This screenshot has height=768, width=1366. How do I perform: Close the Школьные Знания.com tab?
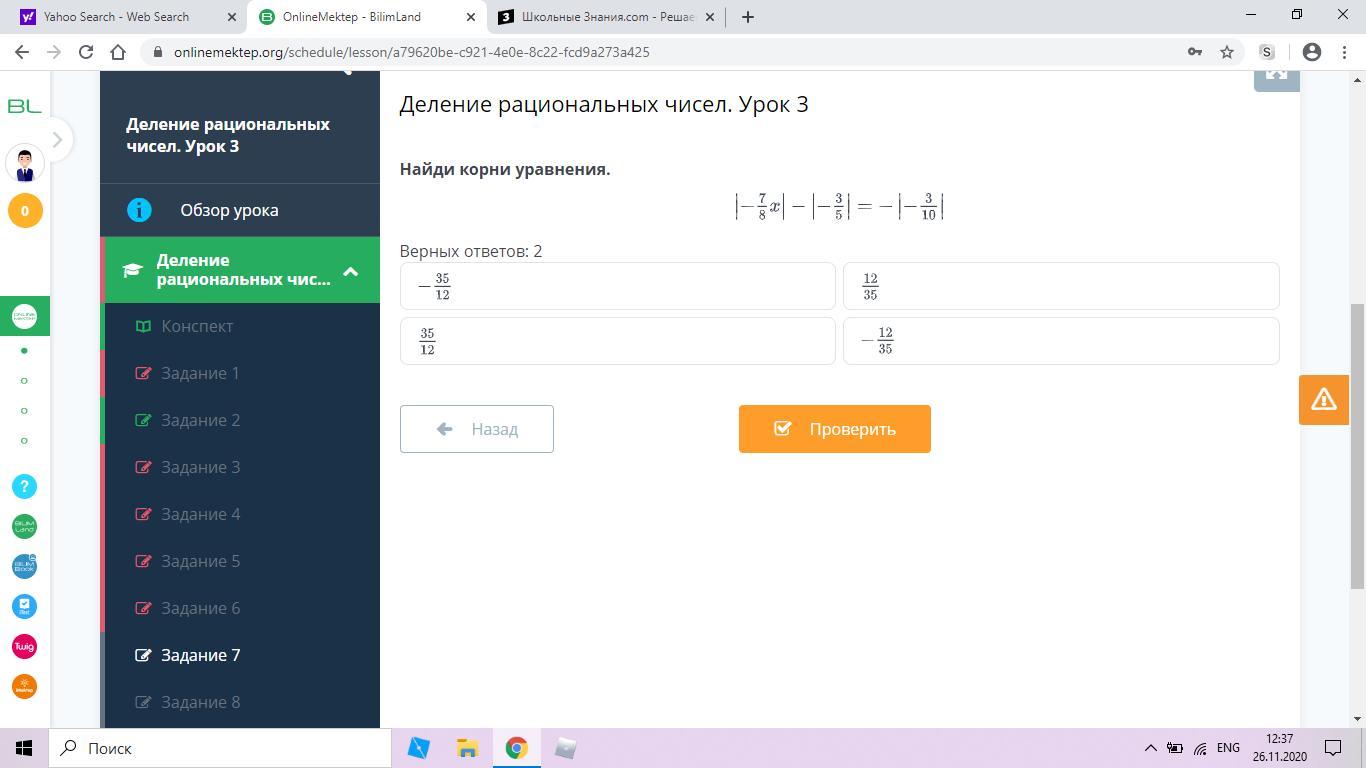(712, 16)
